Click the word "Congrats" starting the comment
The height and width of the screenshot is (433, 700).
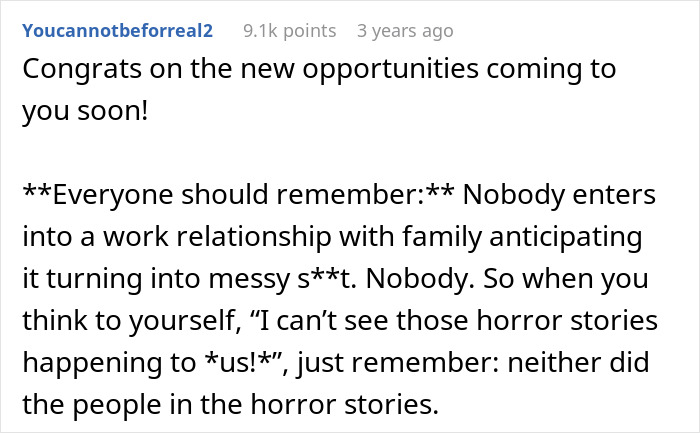click(x=73, y=71)
